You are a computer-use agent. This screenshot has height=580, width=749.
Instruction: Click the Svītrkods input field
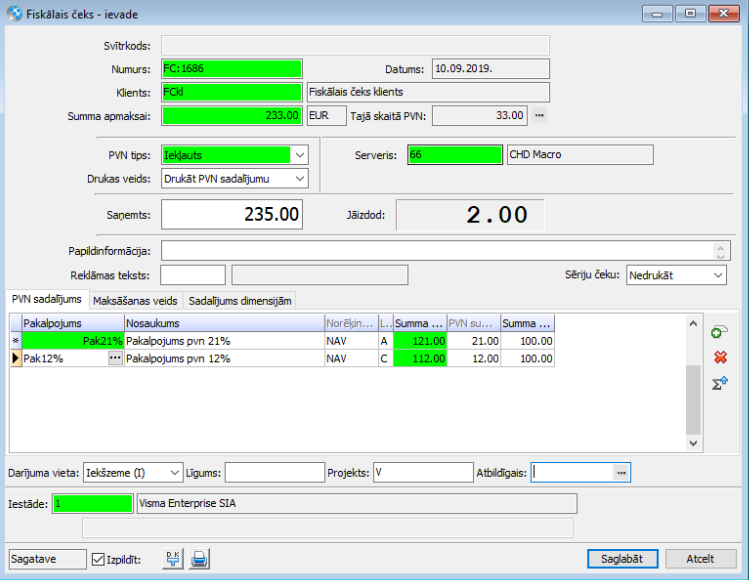coord(355,45)
